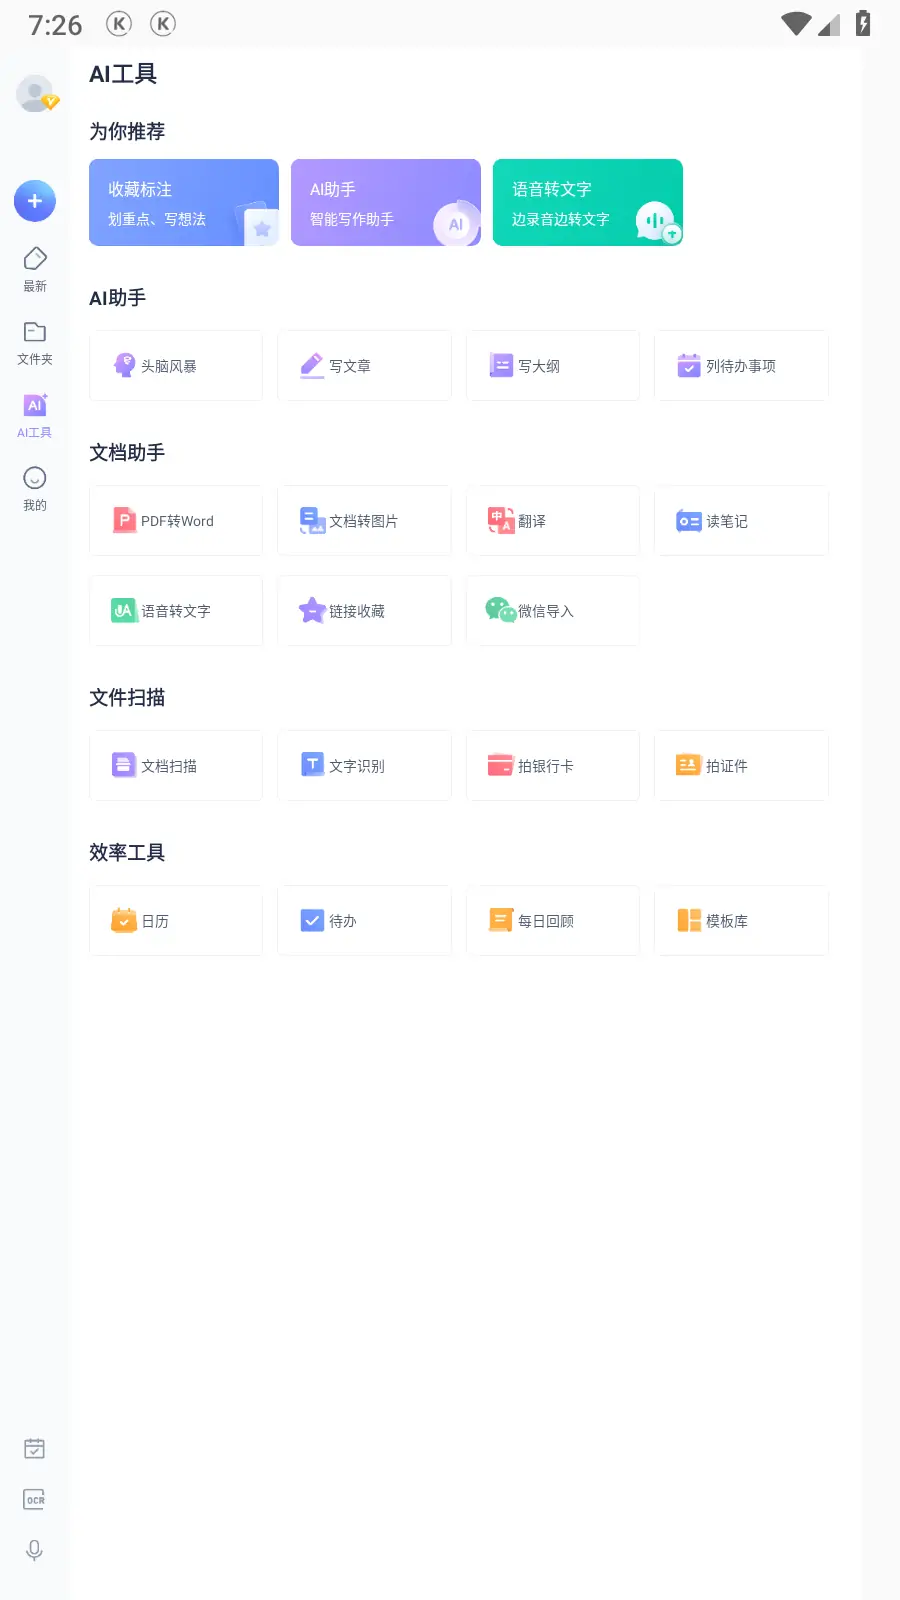Open the calendar-check icon at sidebar bottom
The width and height of the screenshot is (900, 1600).
pyautogui.click(x=34, y=1448)
